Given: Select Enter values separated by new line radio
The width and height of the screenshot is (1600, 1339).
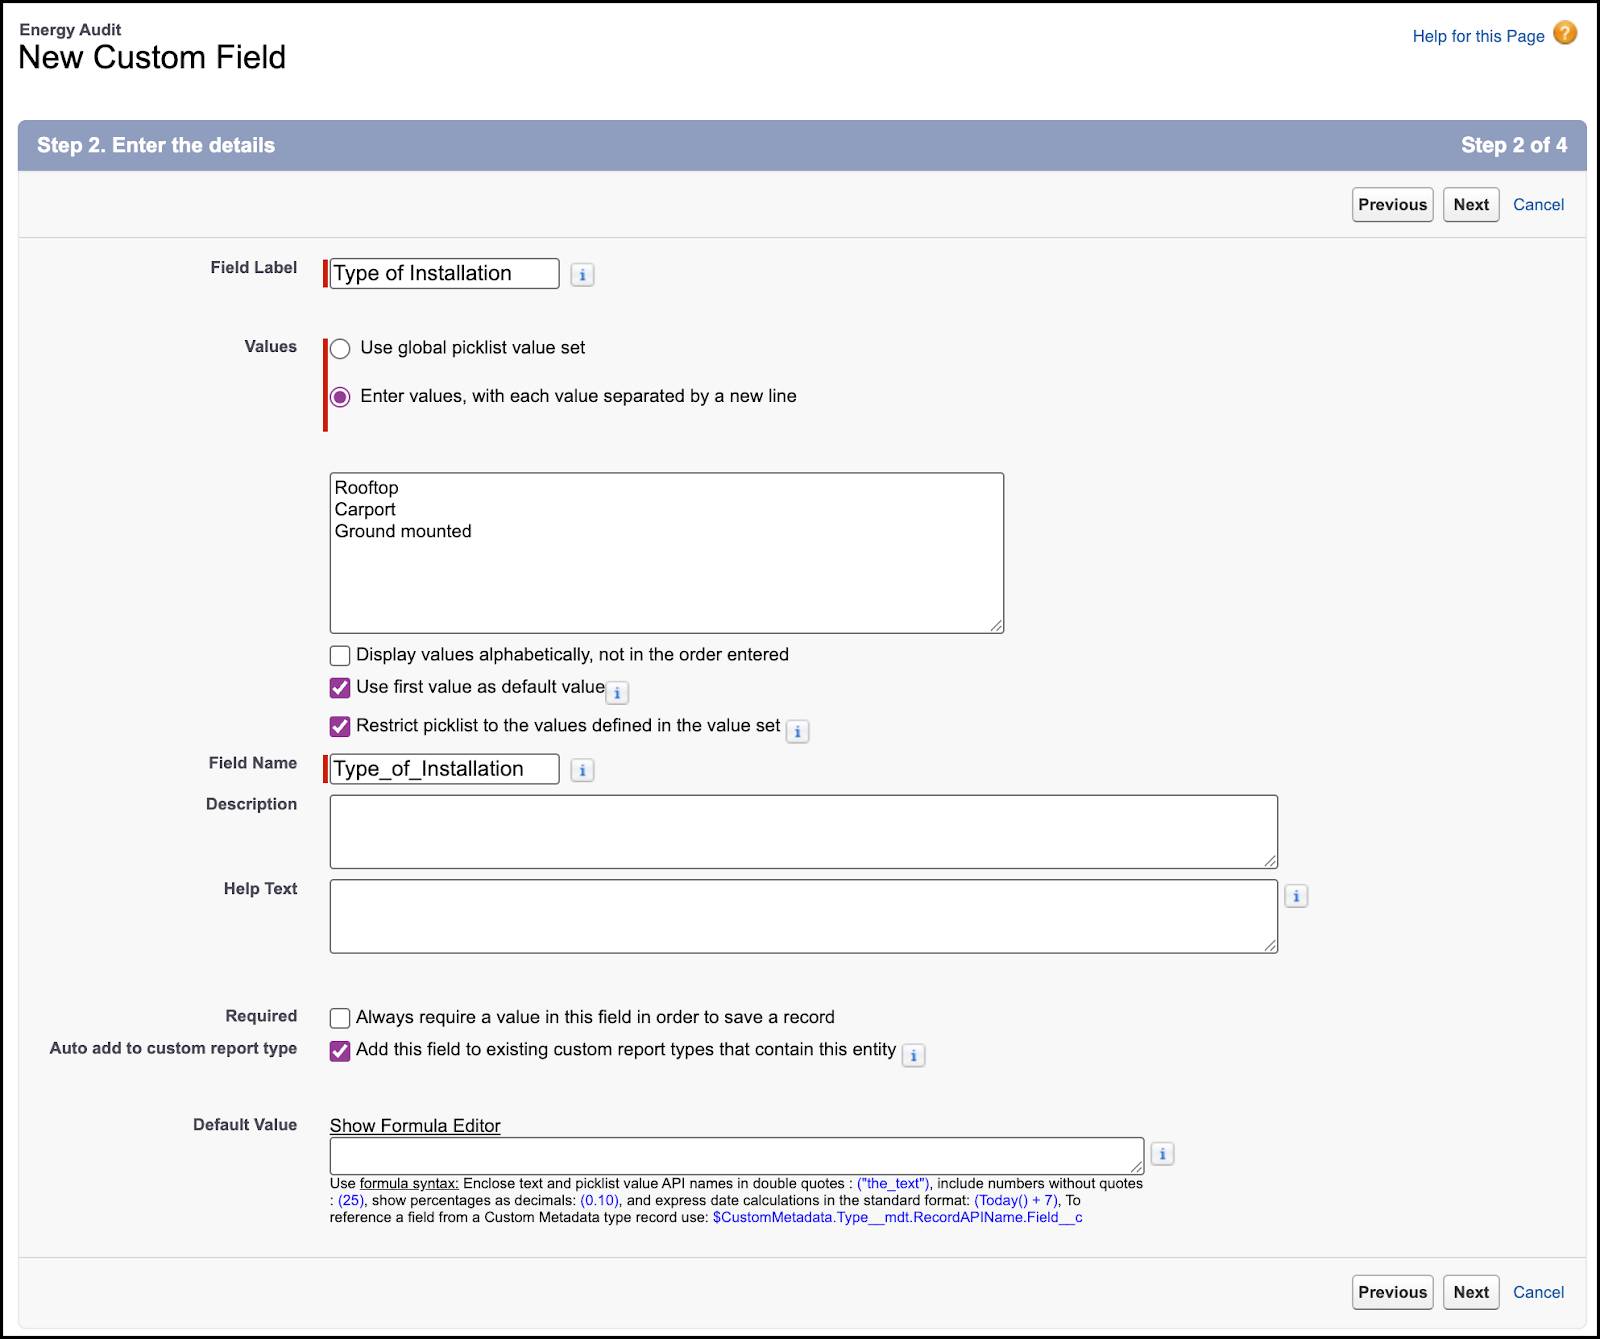Looking at the screenshot, I should [340, 397].
